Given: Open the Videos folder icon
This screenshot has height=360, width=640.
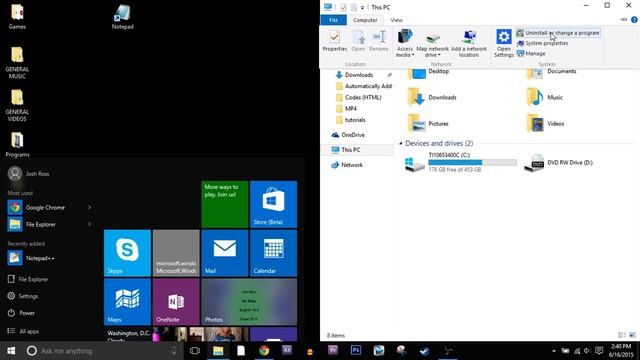Looking at the screenshot, I should click(x=535, y=124).
